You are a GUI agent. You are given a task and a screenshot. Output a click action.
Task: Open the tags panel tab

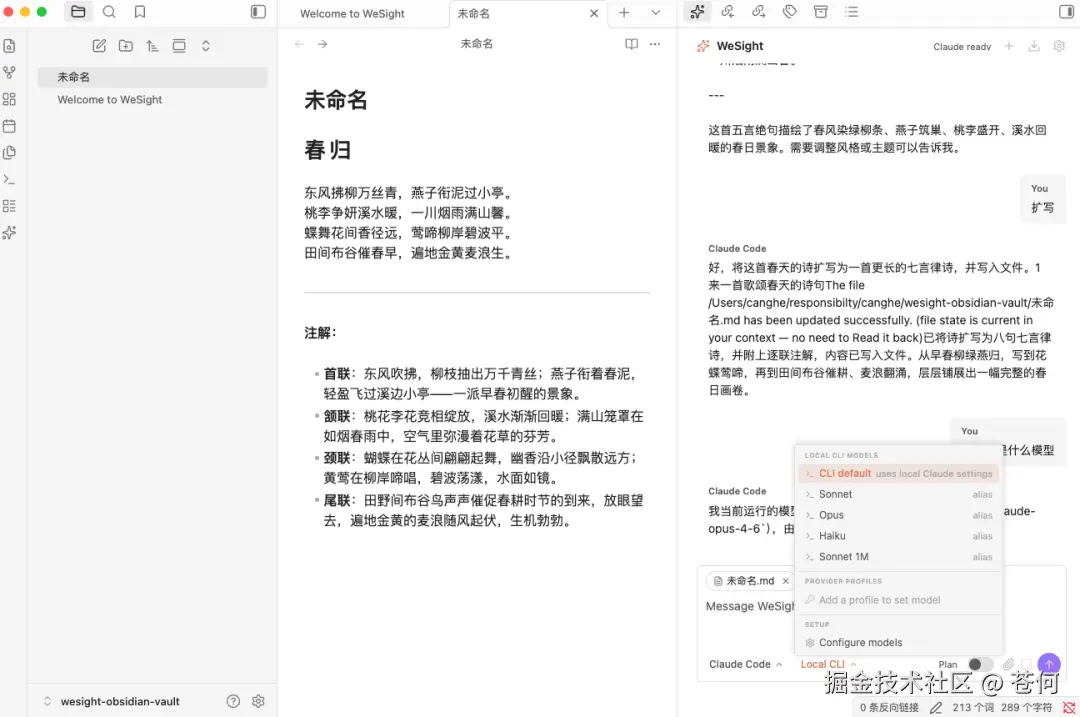pos(790,12)
